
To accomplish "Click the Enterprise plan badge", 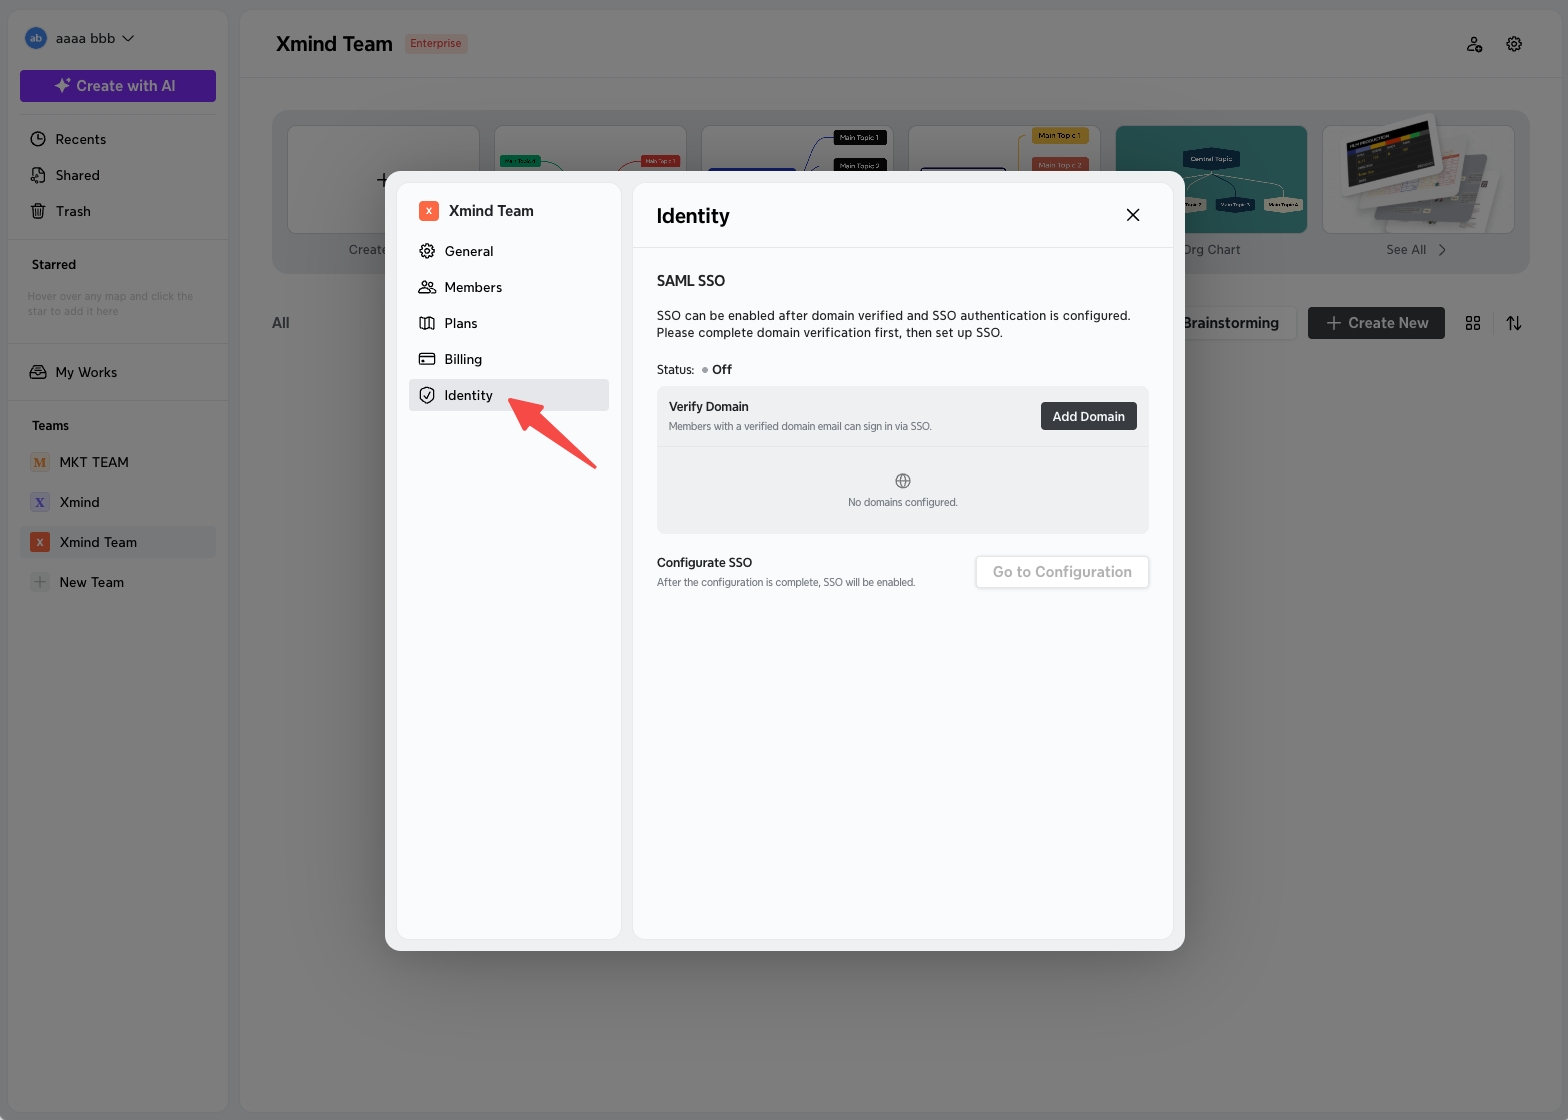I will [436, 44].
